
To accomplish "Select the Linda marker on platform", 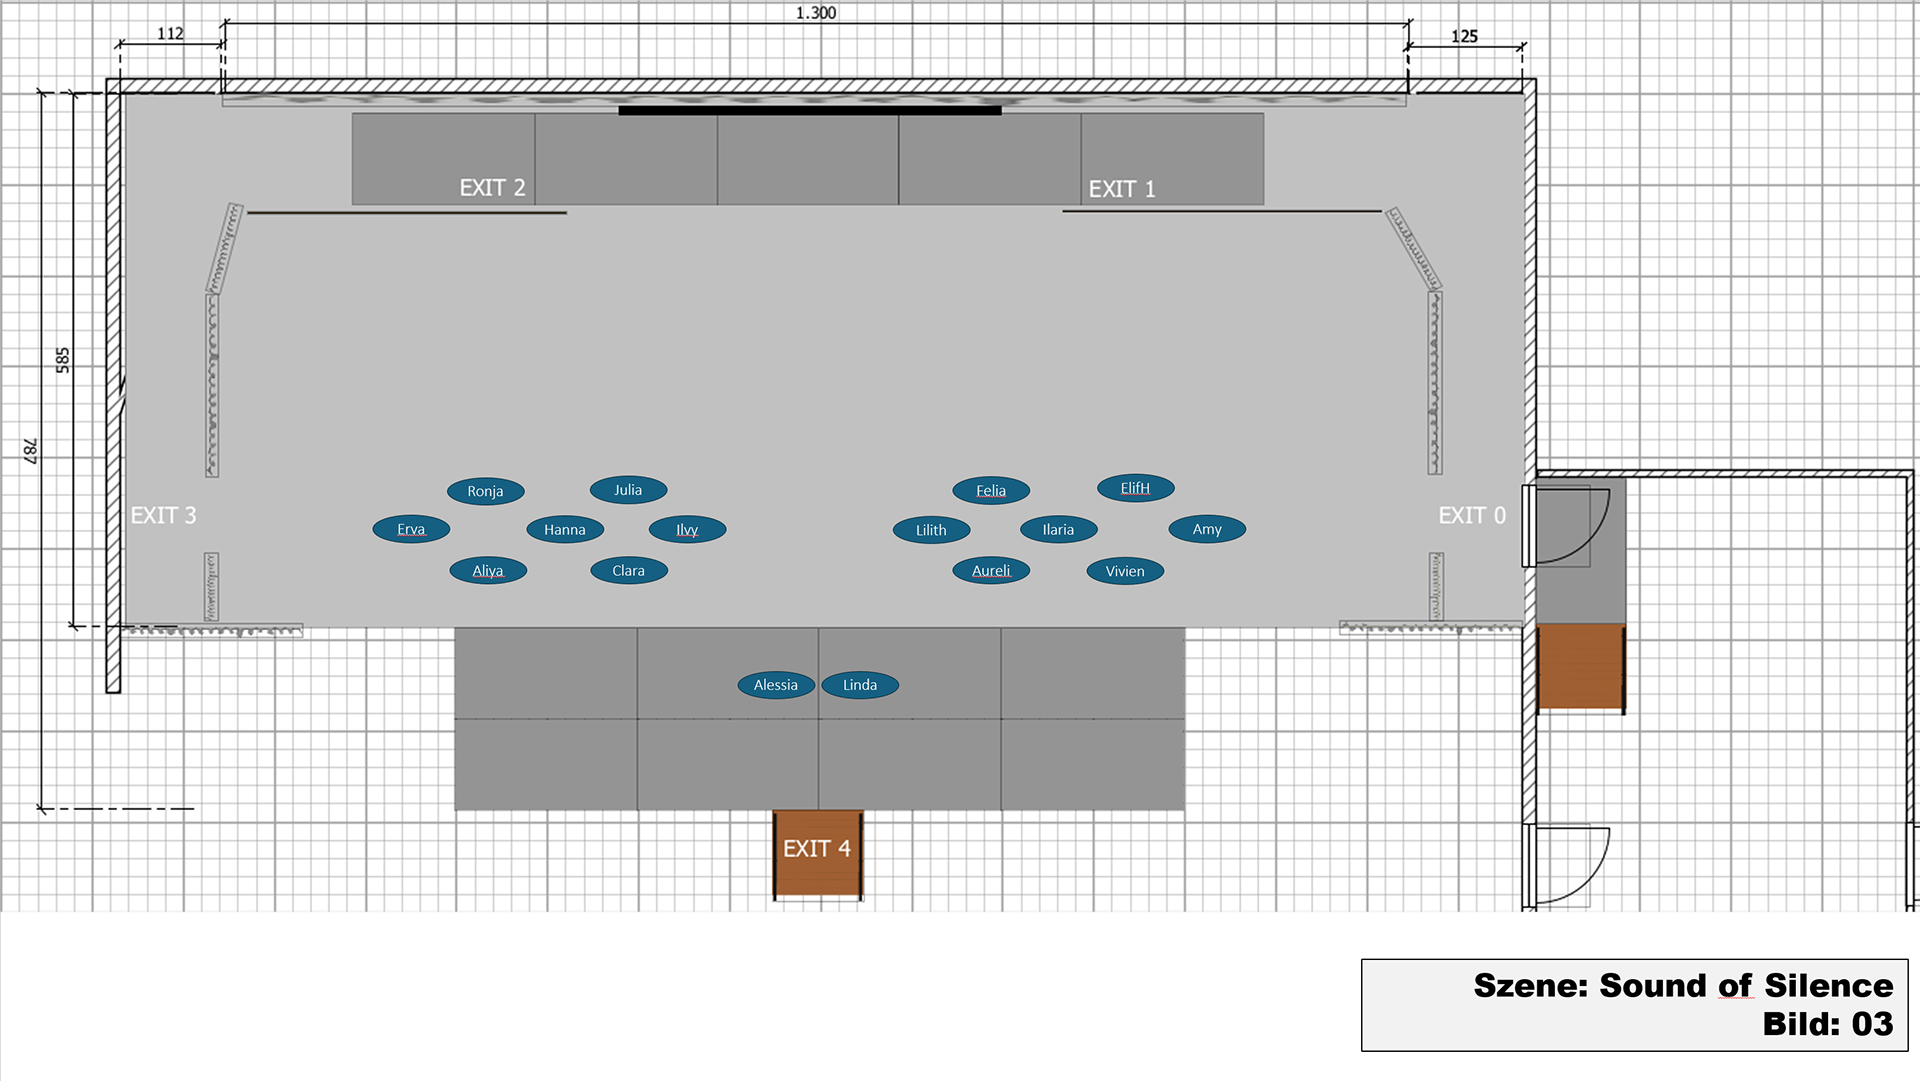I will click(x=860, y=685).
